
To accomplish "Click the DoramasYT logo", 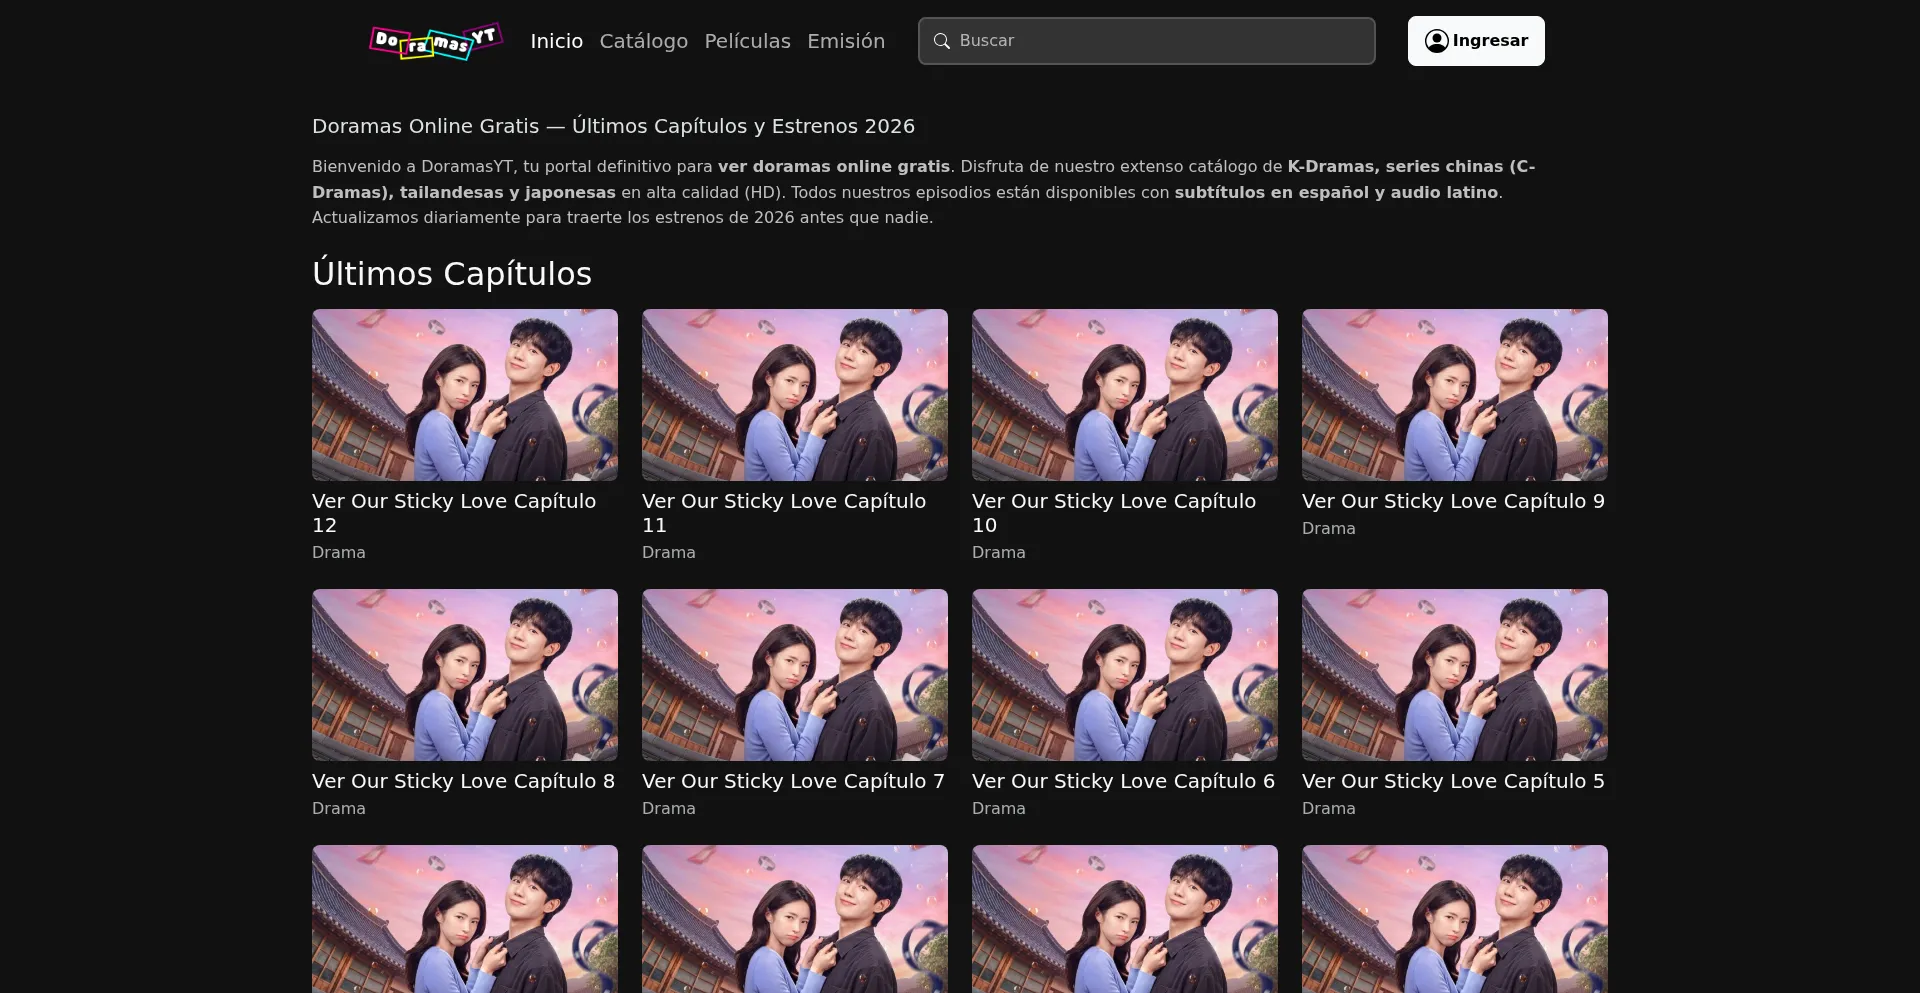I will click(x=436, y=41).
